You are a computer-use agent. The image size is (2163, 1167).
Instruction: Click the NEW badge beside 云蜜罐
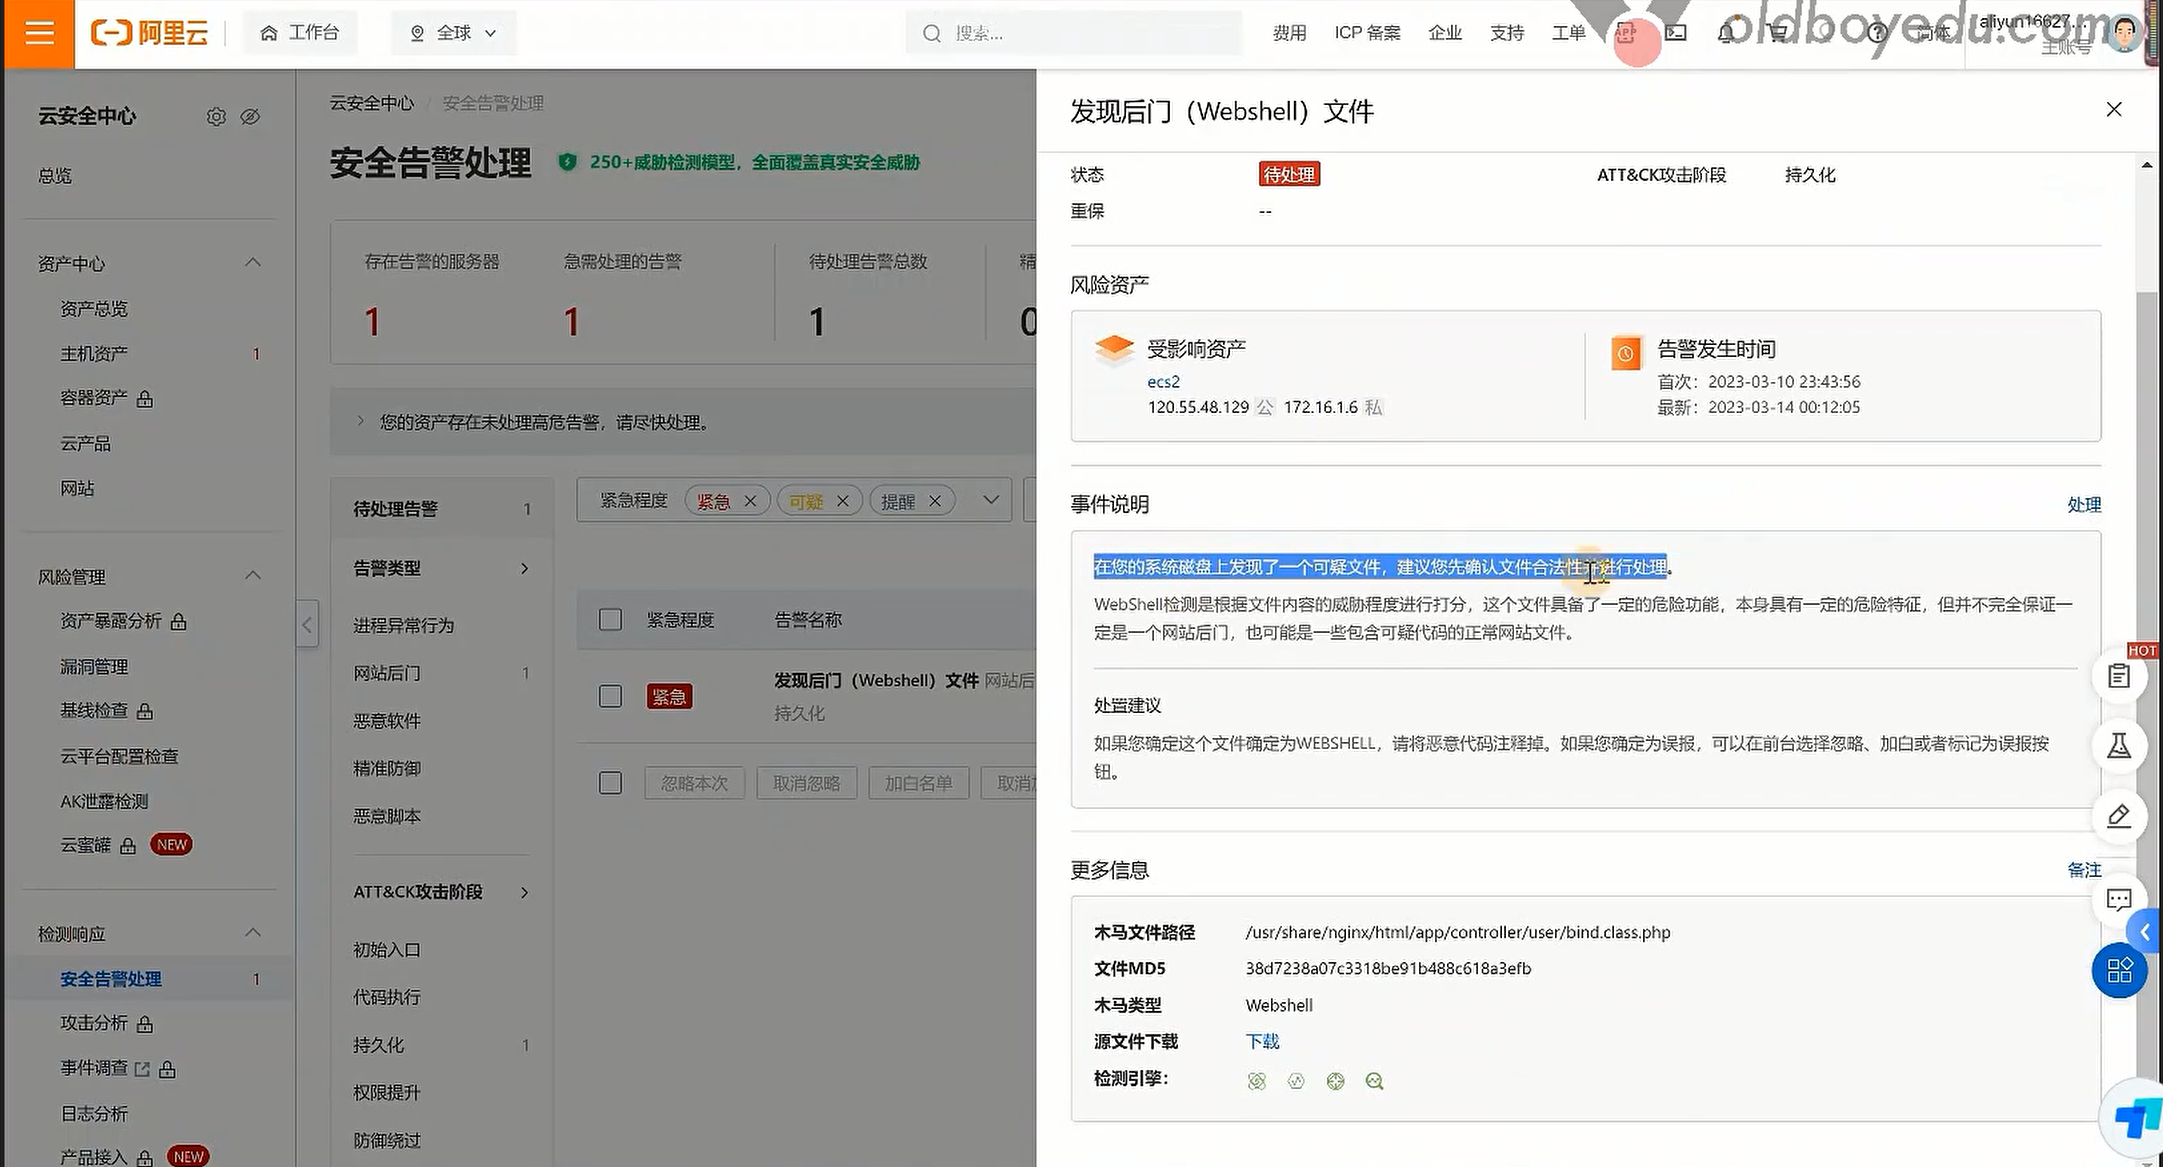[x=171, y=845]
